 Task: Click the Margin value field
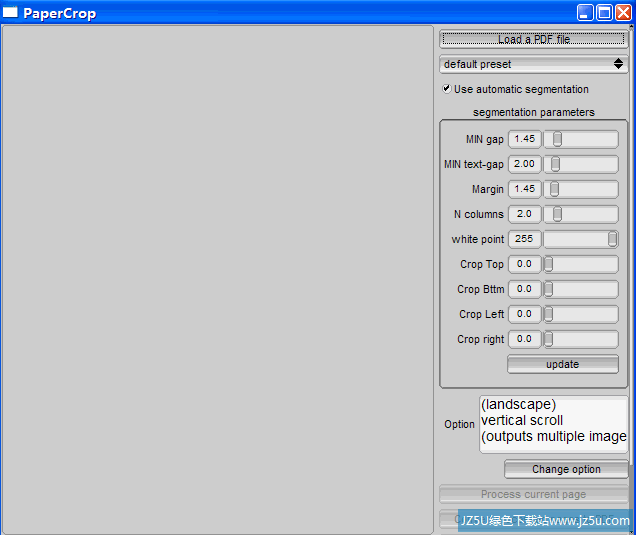coord(524,189)
